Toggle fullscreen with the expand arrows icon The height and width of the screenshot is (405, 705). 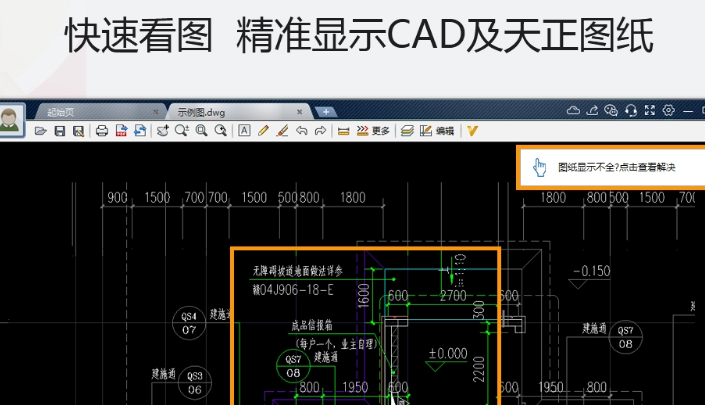click(650, 110)
